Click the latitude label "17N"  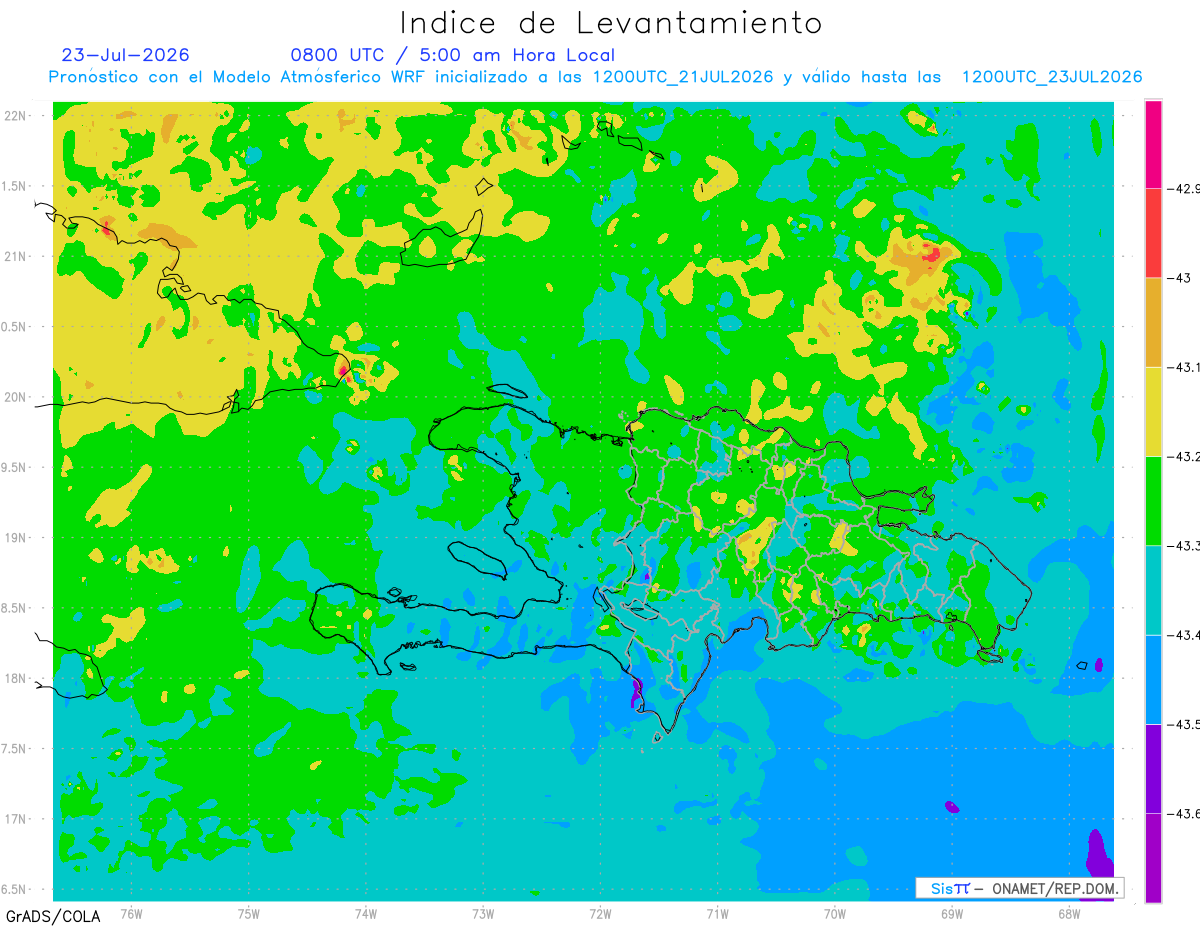pyautogui.click(x=17, y=819)
